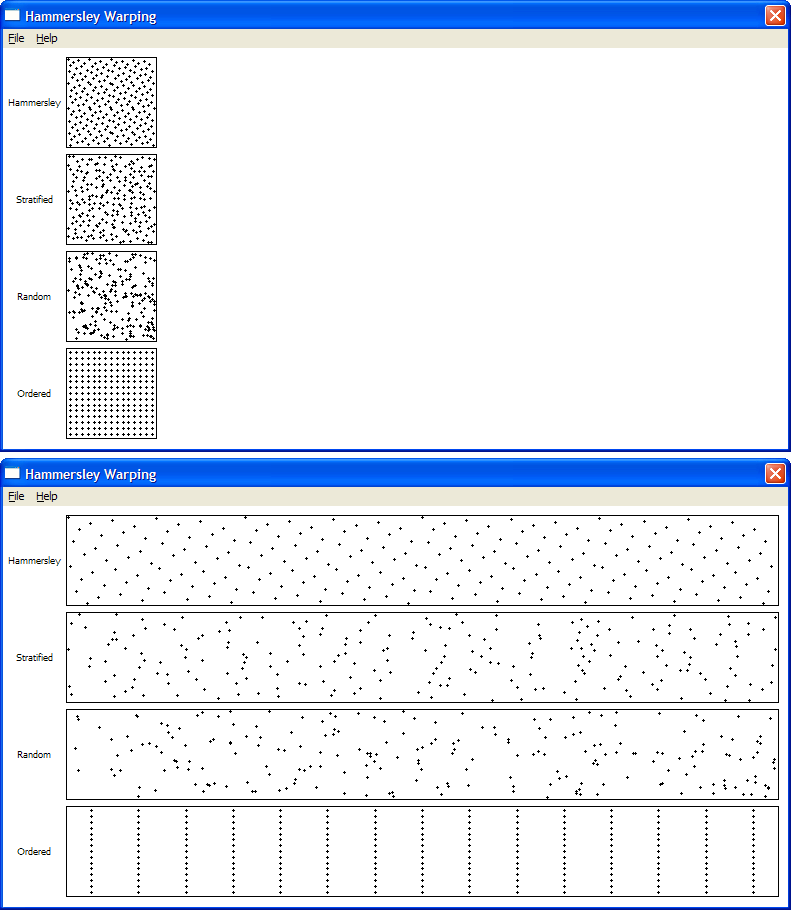Image resolution: width=791 pixels, height=910 pixels.
Task: Click bottom window title text Hammersley Warping
Action: coord(91,474)
